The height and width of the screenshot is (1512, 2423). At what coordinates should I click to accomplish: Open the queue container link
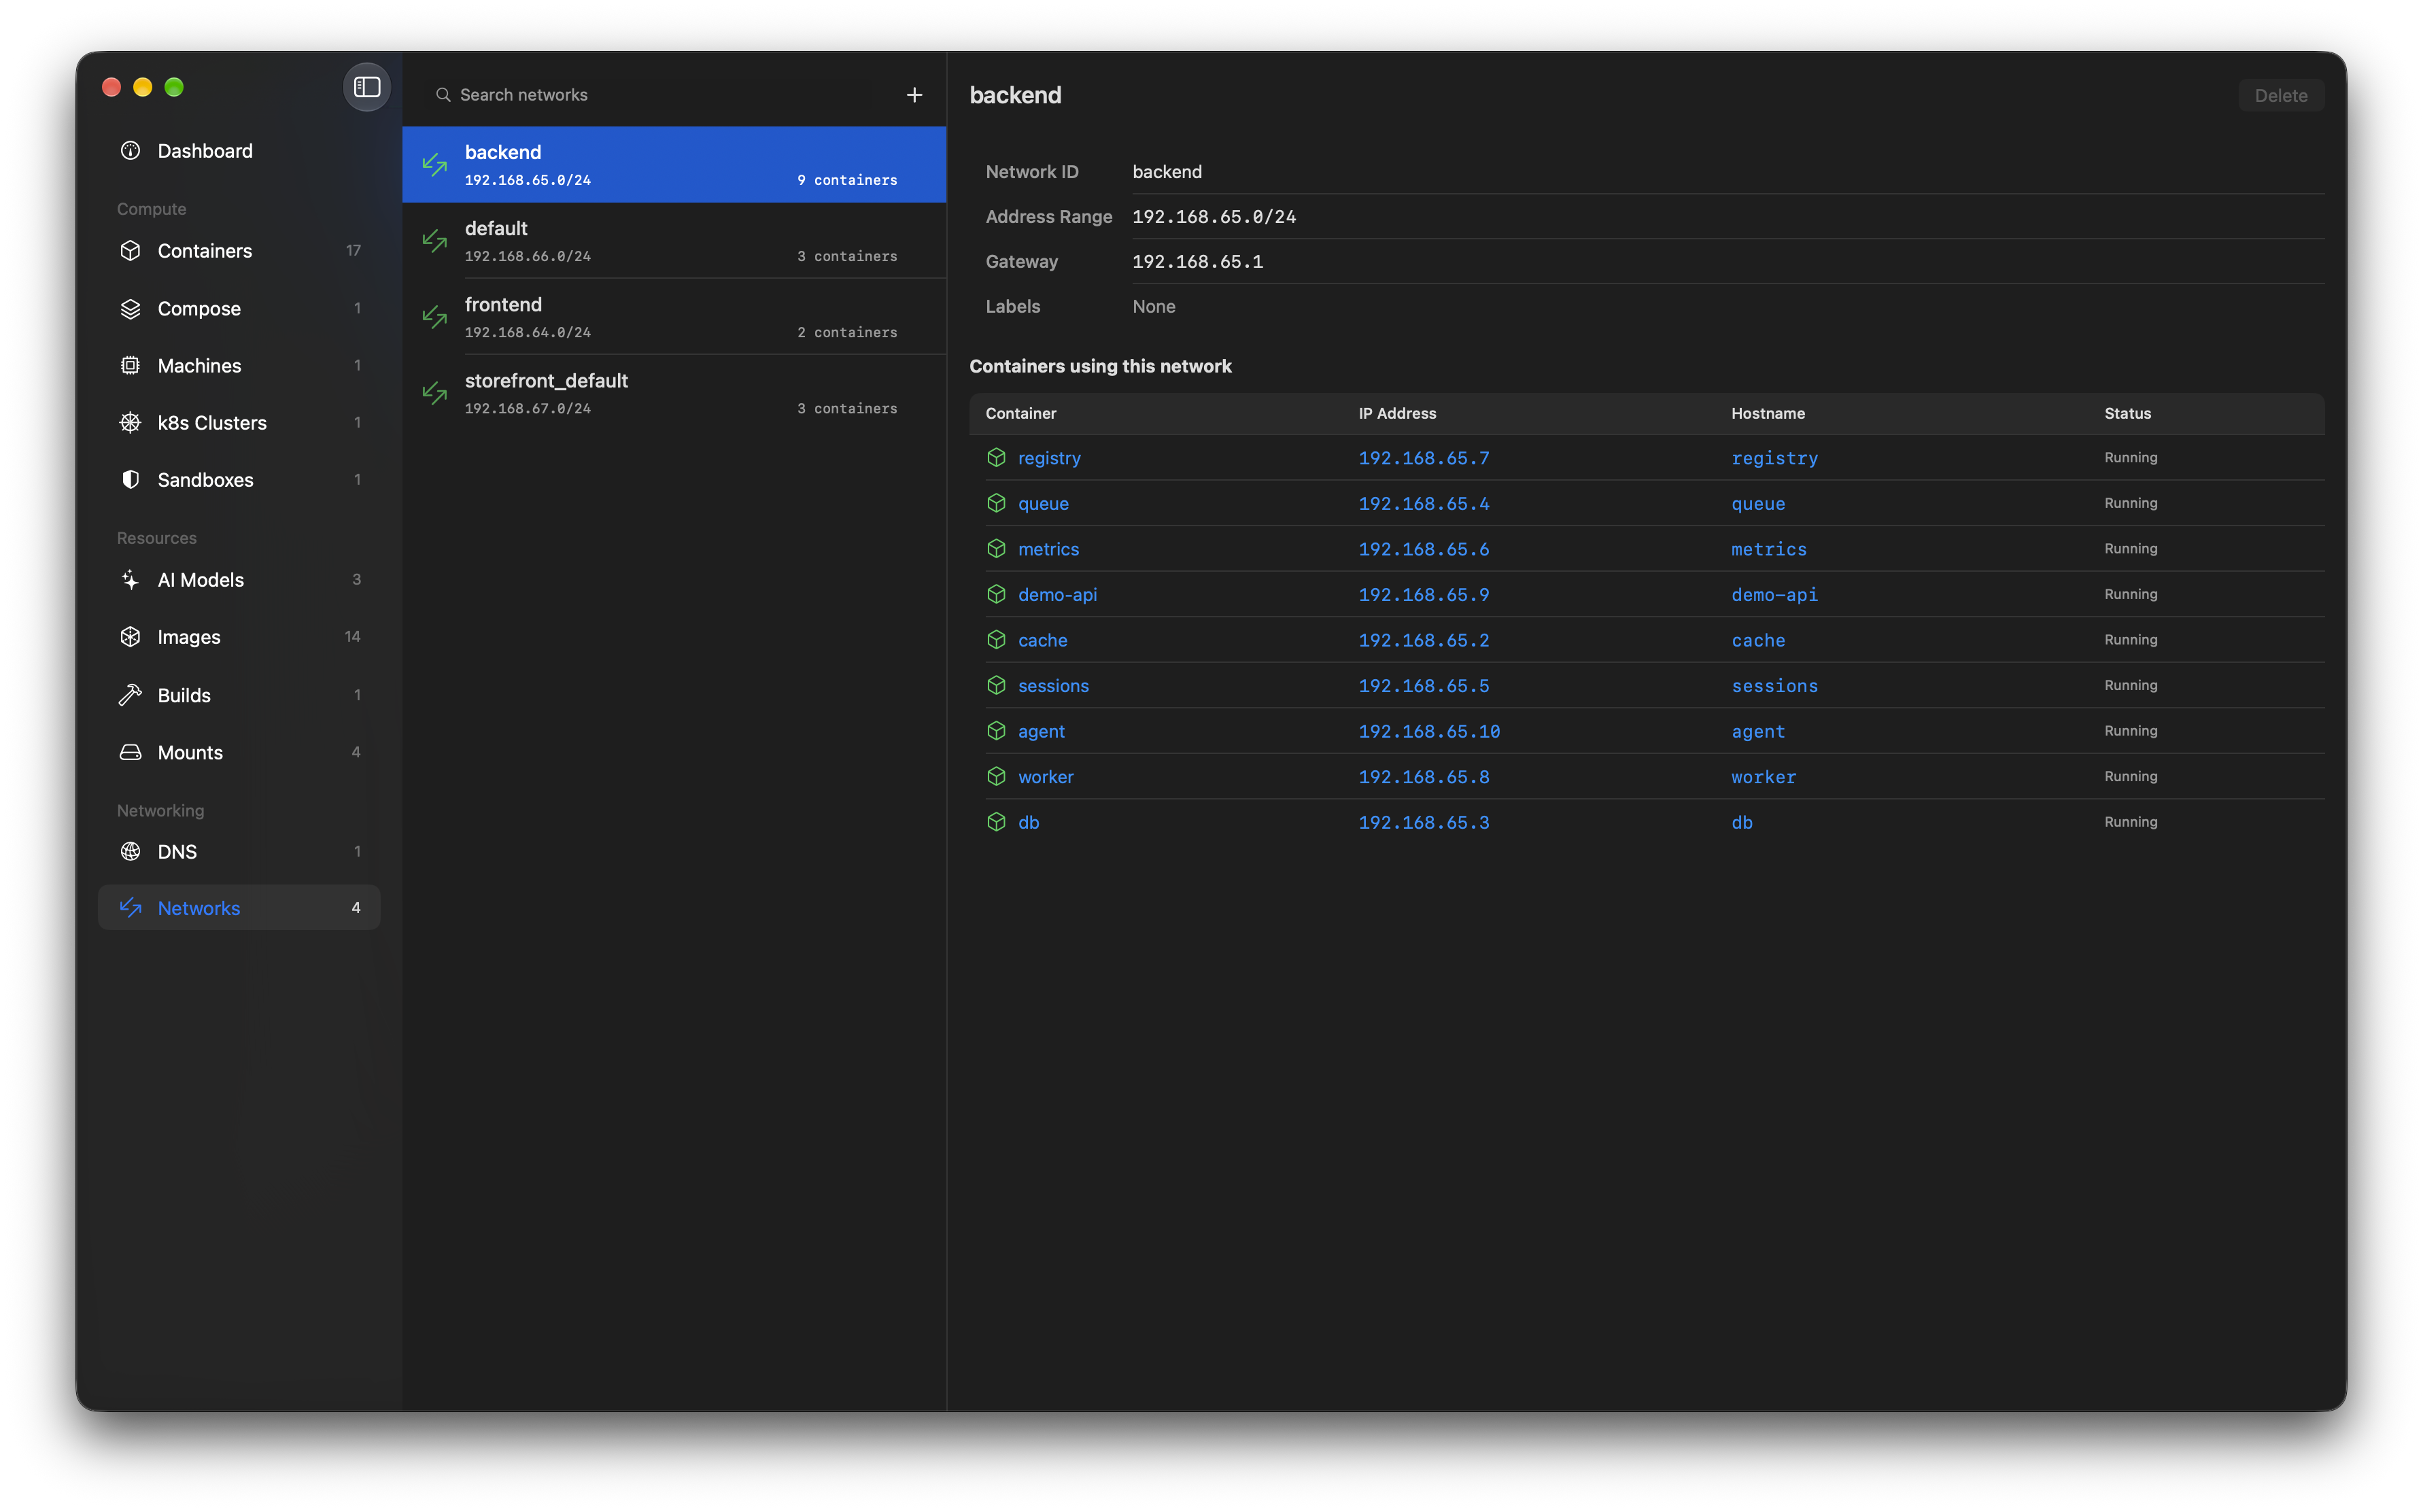coord(1043,504)
